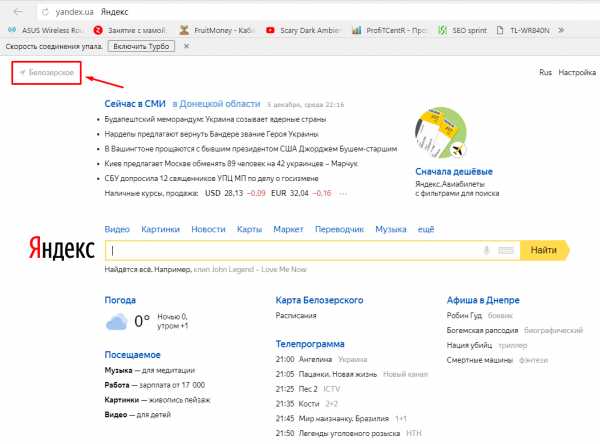Open Настройка settings menu
This screenshot has height=444, width=600.
(x=577, y=72)
